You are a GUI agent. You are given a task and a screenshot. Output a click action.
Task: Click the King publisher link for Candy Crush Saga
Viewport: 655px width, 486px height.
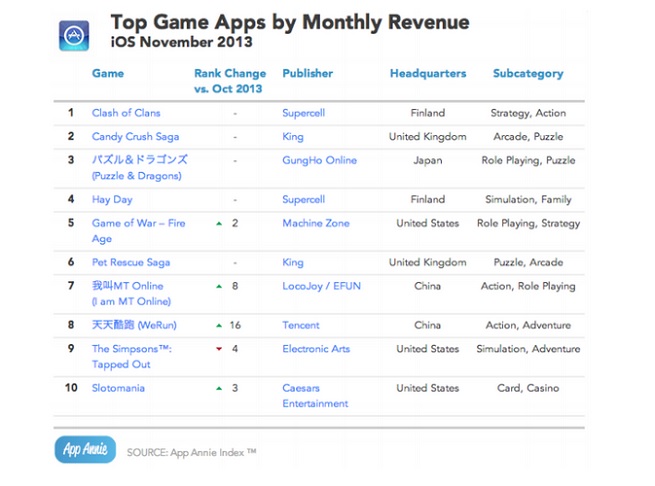[293, 137]
